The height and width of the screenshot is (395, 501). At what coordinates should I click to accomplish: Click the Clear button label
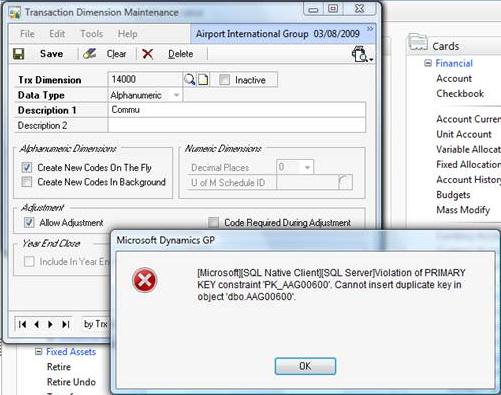click(116, 54)
